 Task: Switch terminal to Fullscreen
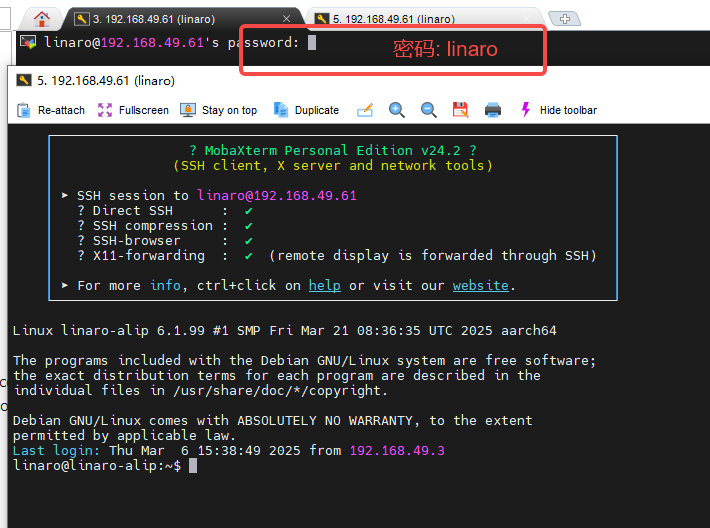point(133,110)
